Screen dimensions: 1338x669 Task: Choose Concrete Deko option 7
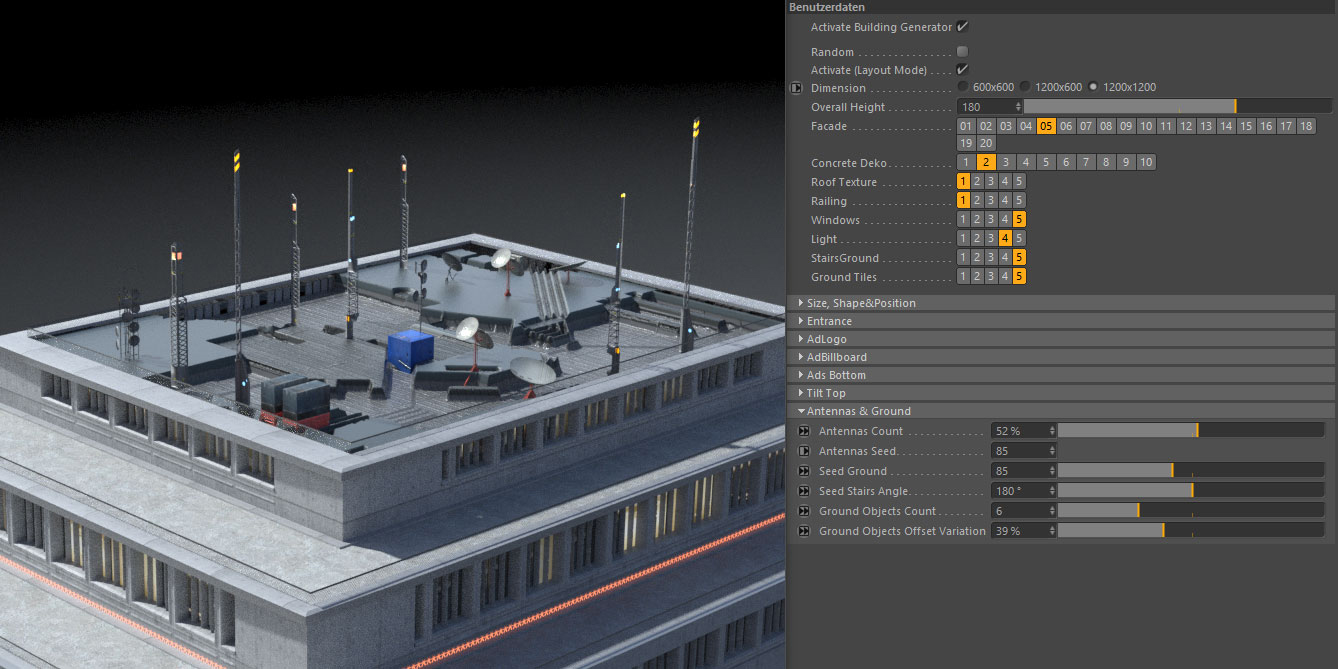[x=1085, y=161]
